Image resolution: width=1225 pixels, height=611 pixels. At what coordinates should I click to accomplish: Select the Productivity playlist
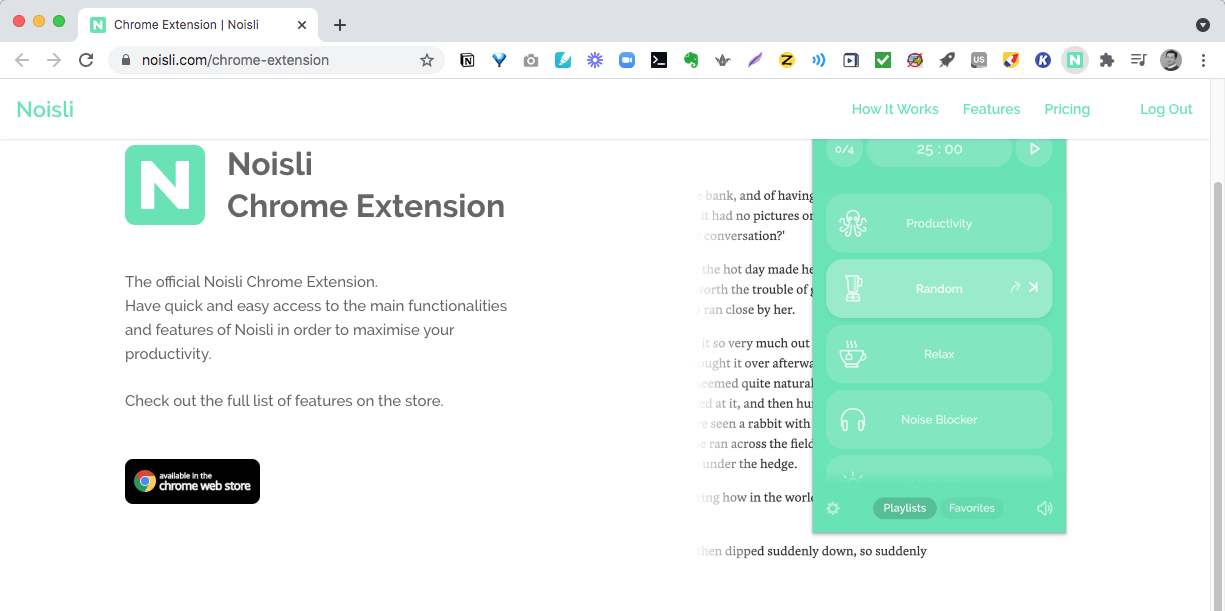pos(938,223)
